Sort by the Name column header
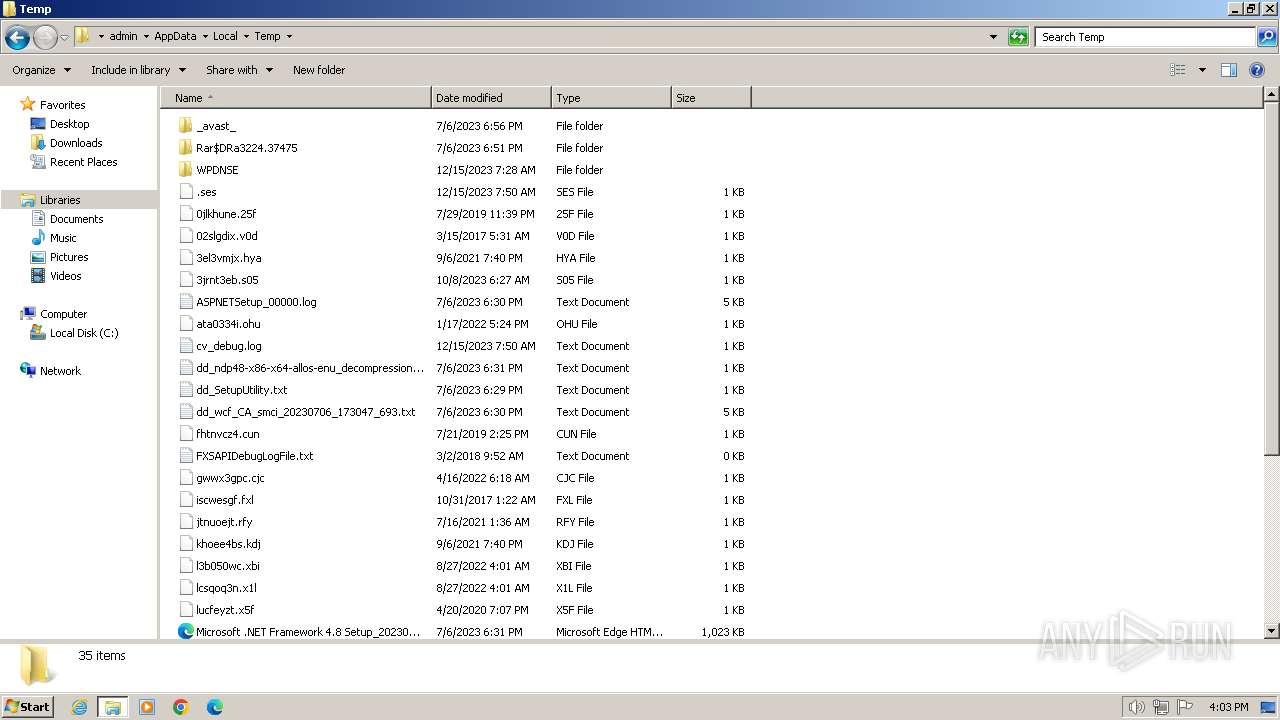This screenshot has height=720, width=1280. [296, 98]
